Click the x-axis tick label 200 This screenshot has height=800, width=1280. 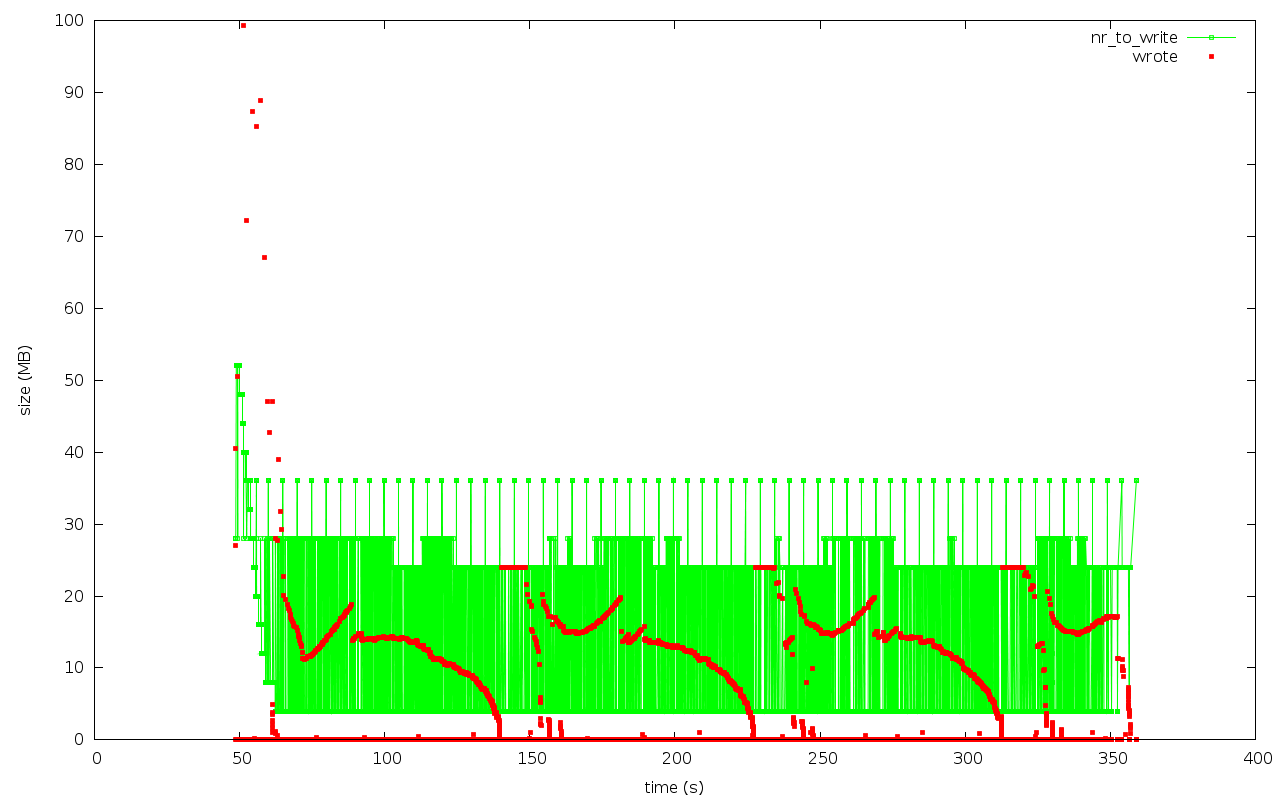pyautogui.click(x=676, y=758)
